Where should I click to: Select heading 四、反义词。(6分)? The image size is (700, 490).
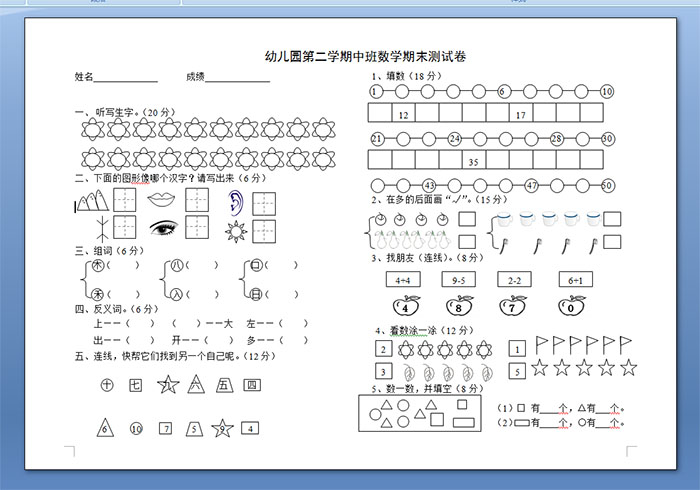117,309
